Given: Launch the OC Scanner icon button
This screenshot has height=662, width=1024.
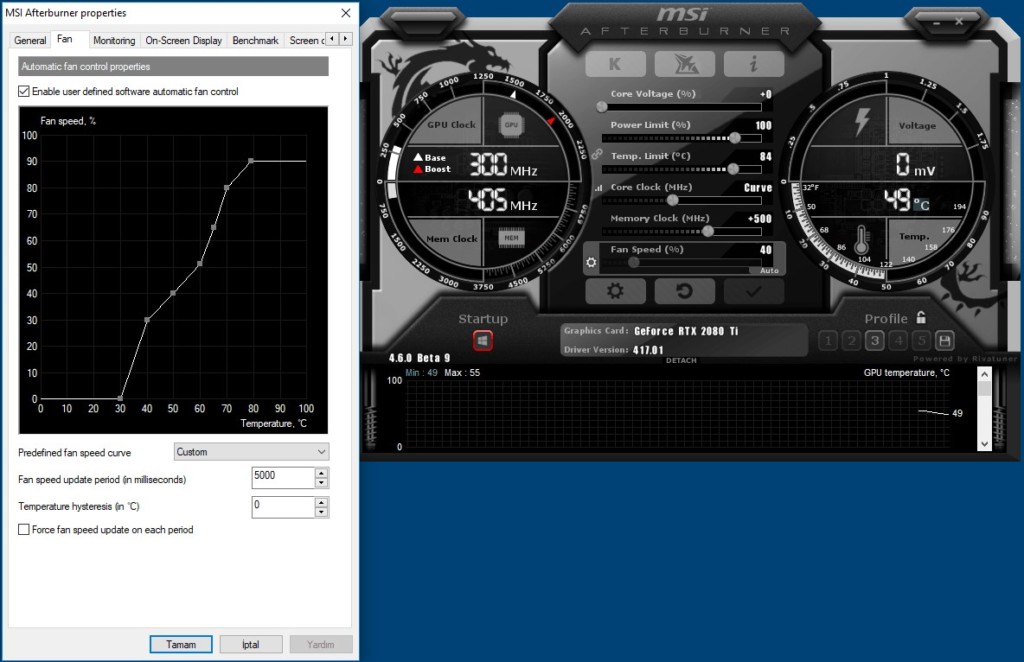Looking at the screenshot, I should [x=684, y=64].
